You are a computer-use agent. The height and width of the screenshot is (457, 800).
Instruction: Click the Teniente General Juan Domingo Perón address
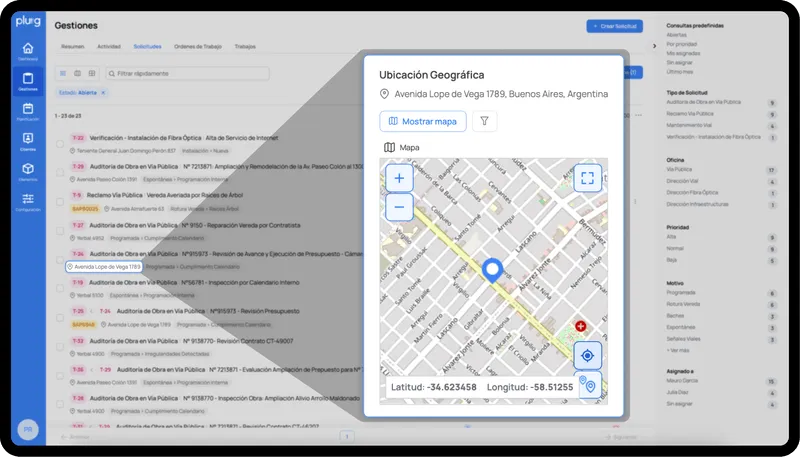pos(123,151)
